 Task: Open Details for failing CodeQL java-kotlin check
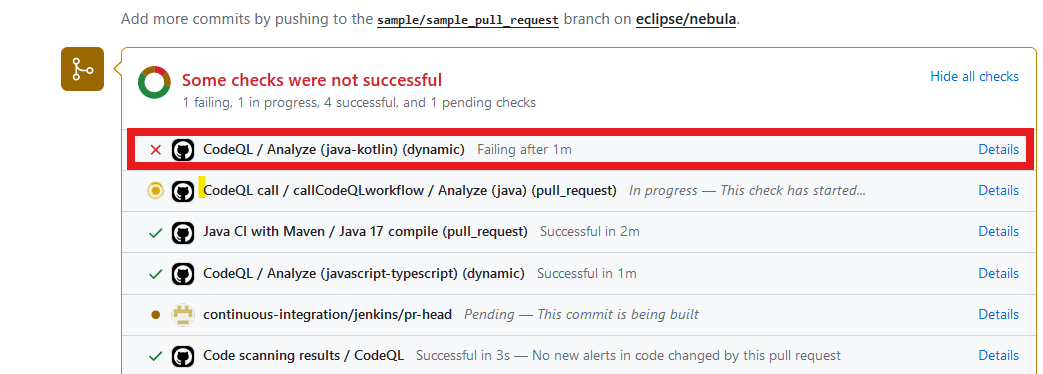pyautogui.click(x=998, y=150)
